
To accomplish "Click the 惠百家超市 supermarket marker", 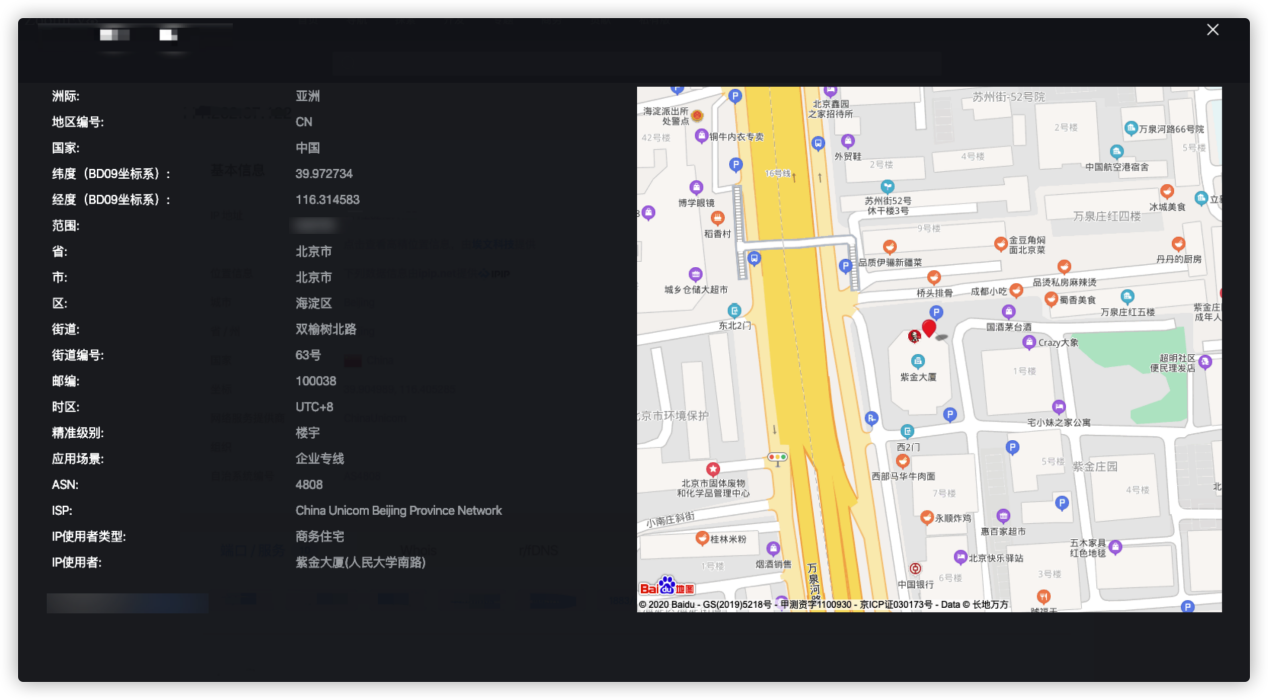I will click(1002, 515).
